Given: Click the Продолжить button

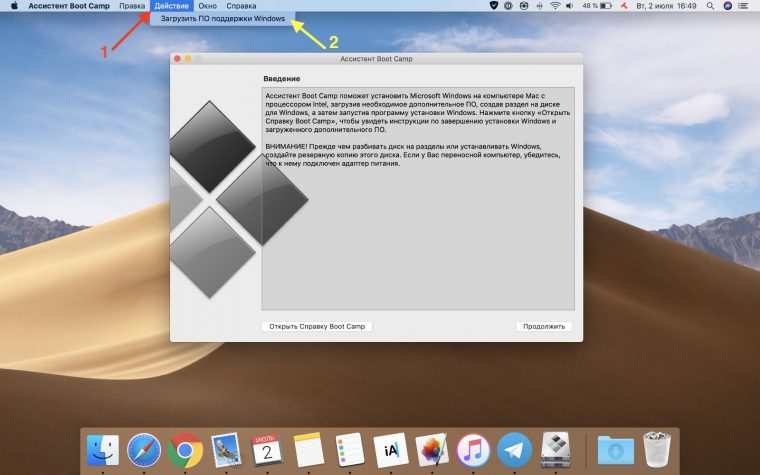Looking at the screenshot, I should pyautogui.click(x=544, y=326).
